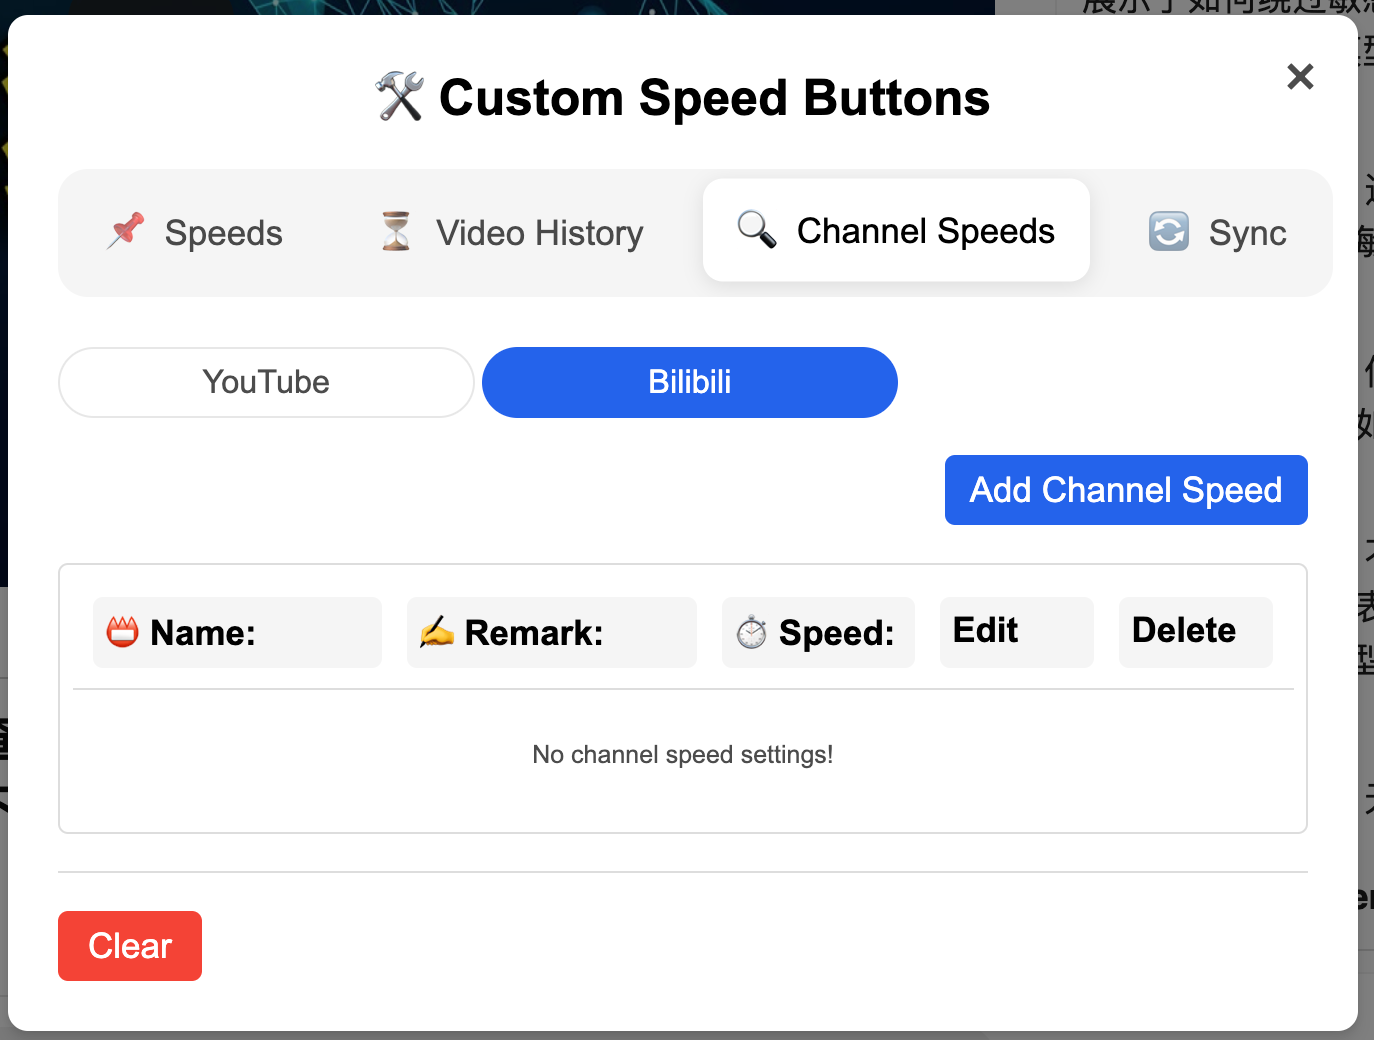Switch to the Video History tab

coord(511,233)
